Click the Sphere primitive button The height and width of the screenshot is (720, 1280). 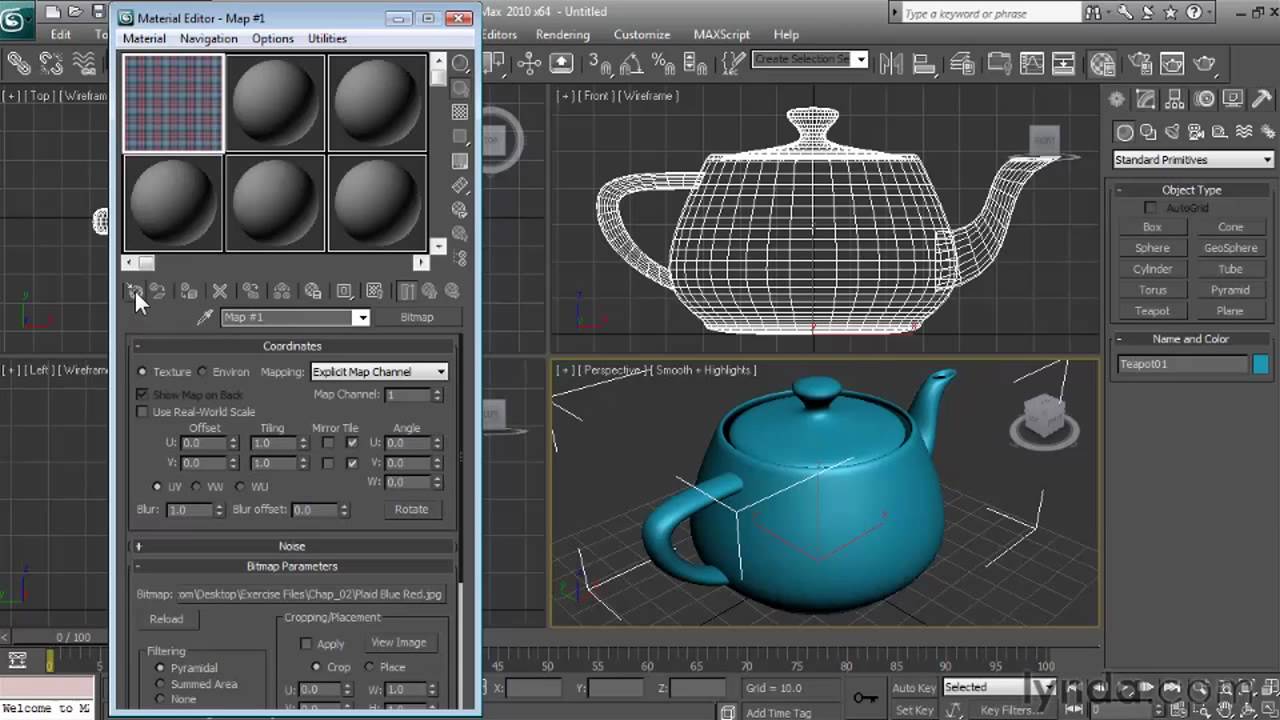pyautogui.click(x=1152, y=248)
